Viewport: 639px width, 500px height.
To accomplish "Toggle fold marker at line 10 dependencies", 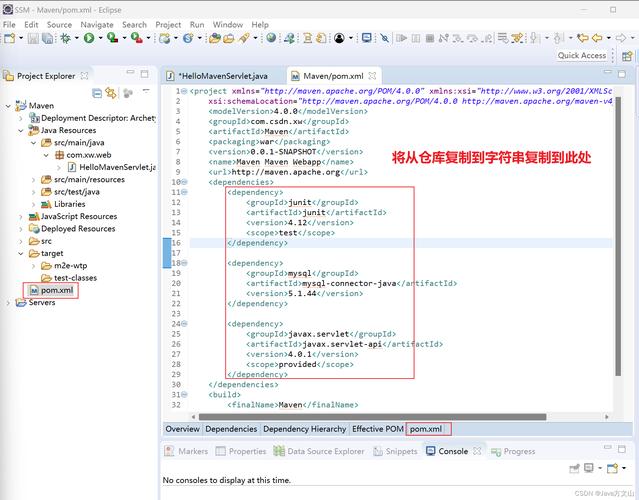I will pos(184,182).
